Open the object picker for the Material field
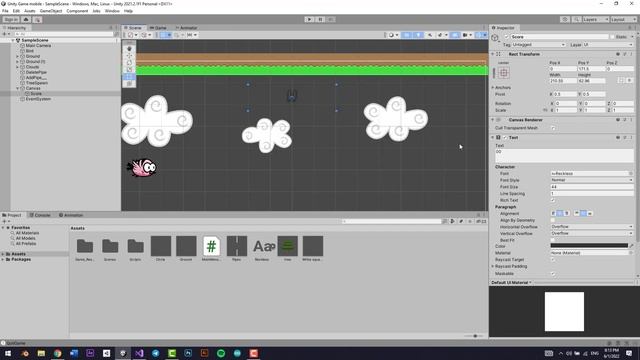 (x=631, y=253)
